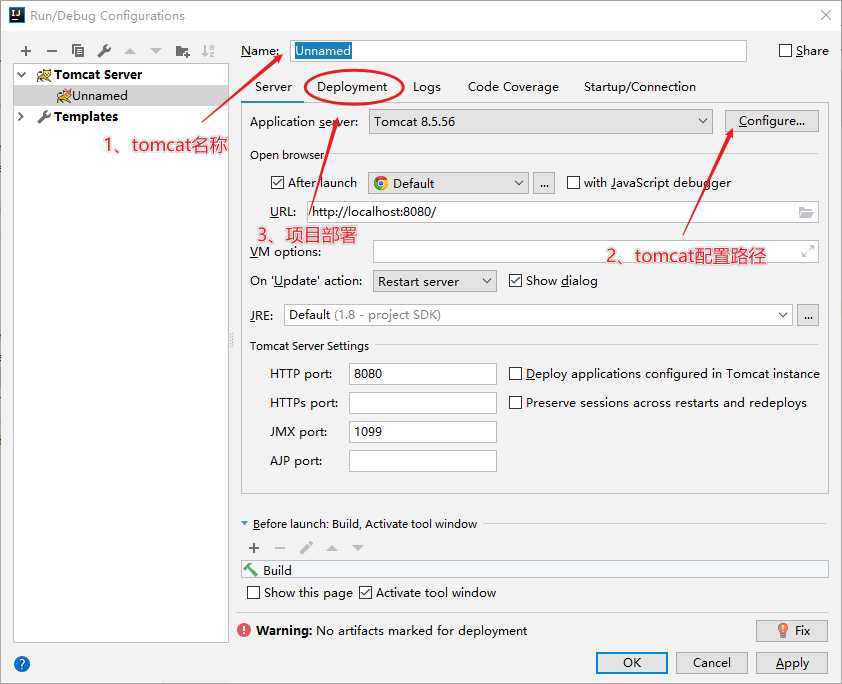842x684 pixels.
Task: Click the Fix button
Action: (792, 631)
